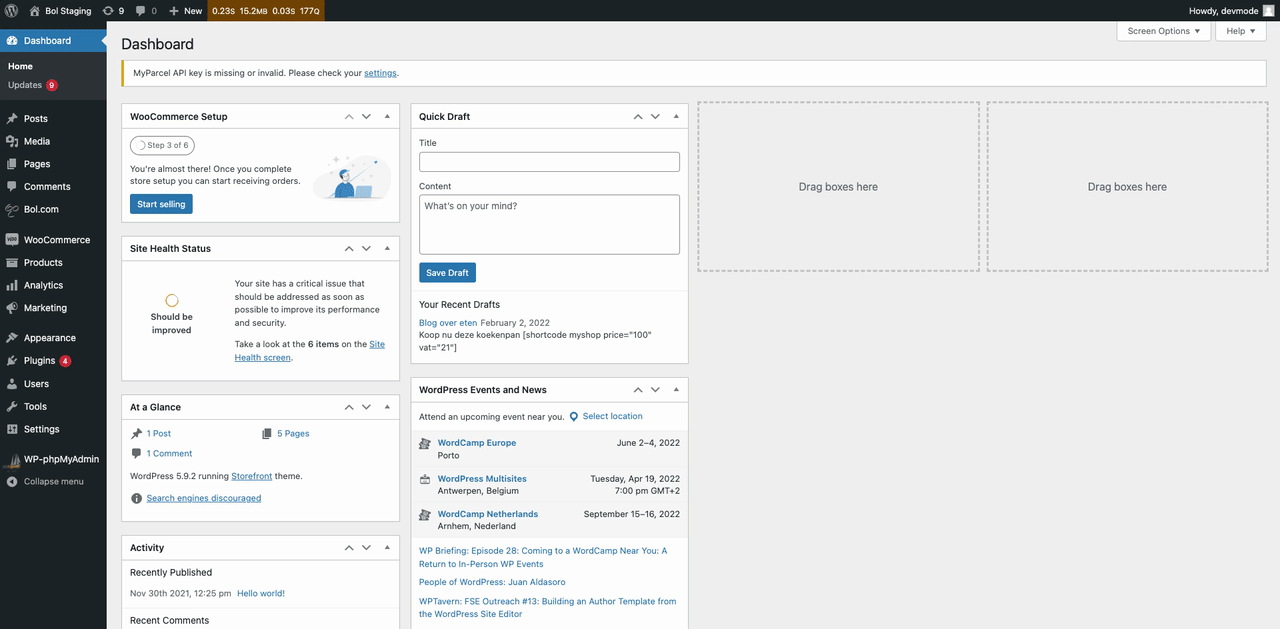Focus the What's on your mind content box
Viewport: 1280px width, 629px height.
pos(549,224)
